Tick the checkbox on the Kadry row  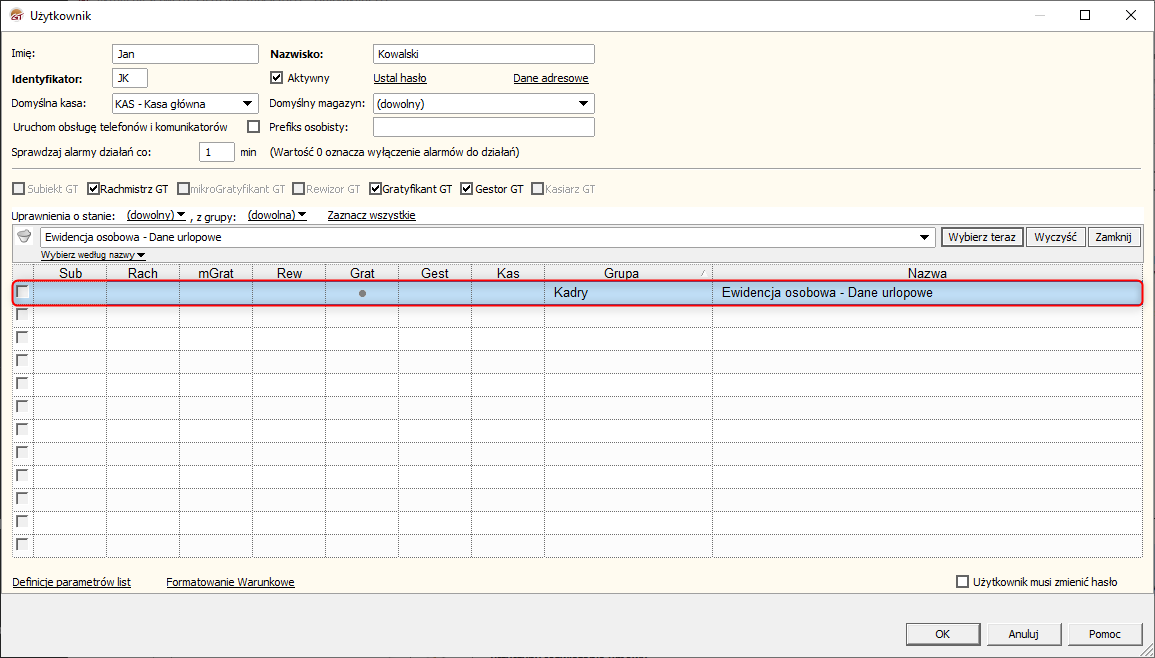pos(23,292)
